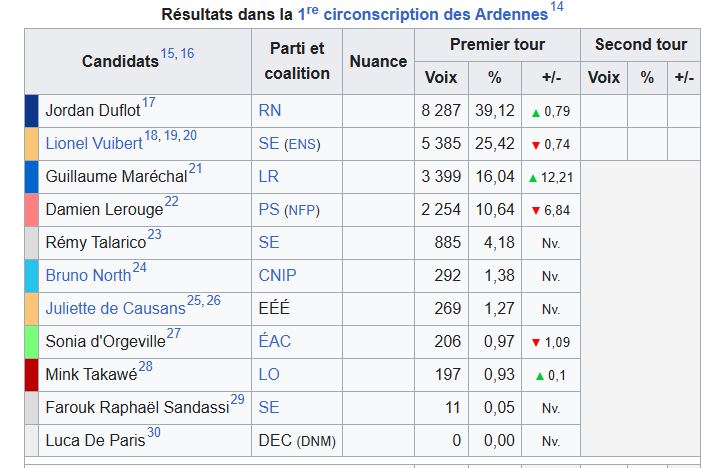Click the dark blue RN color swatch
702x468 pixels.
[x=32, y=111]
